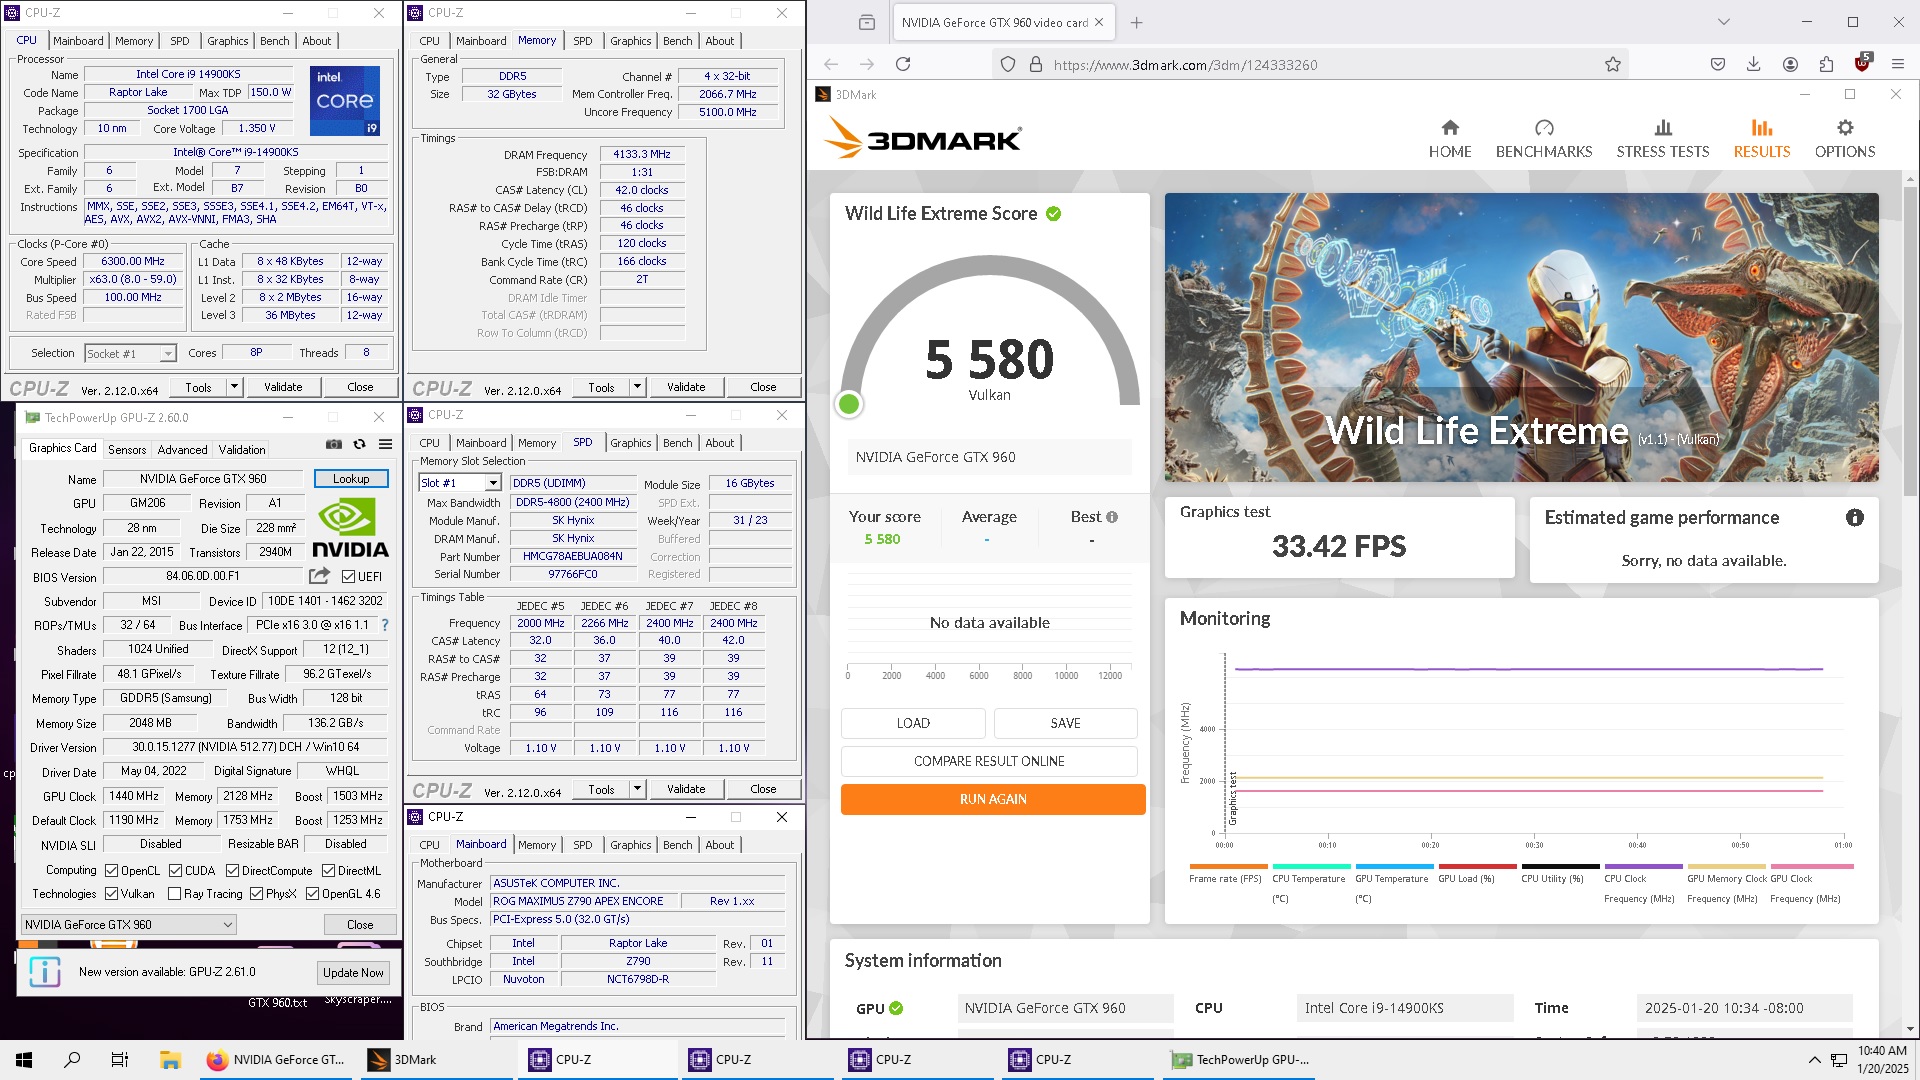Toggle DirectCompute checkbox
The height and width of the screenshot is (1080, 1920).
(x=233, y=871)
